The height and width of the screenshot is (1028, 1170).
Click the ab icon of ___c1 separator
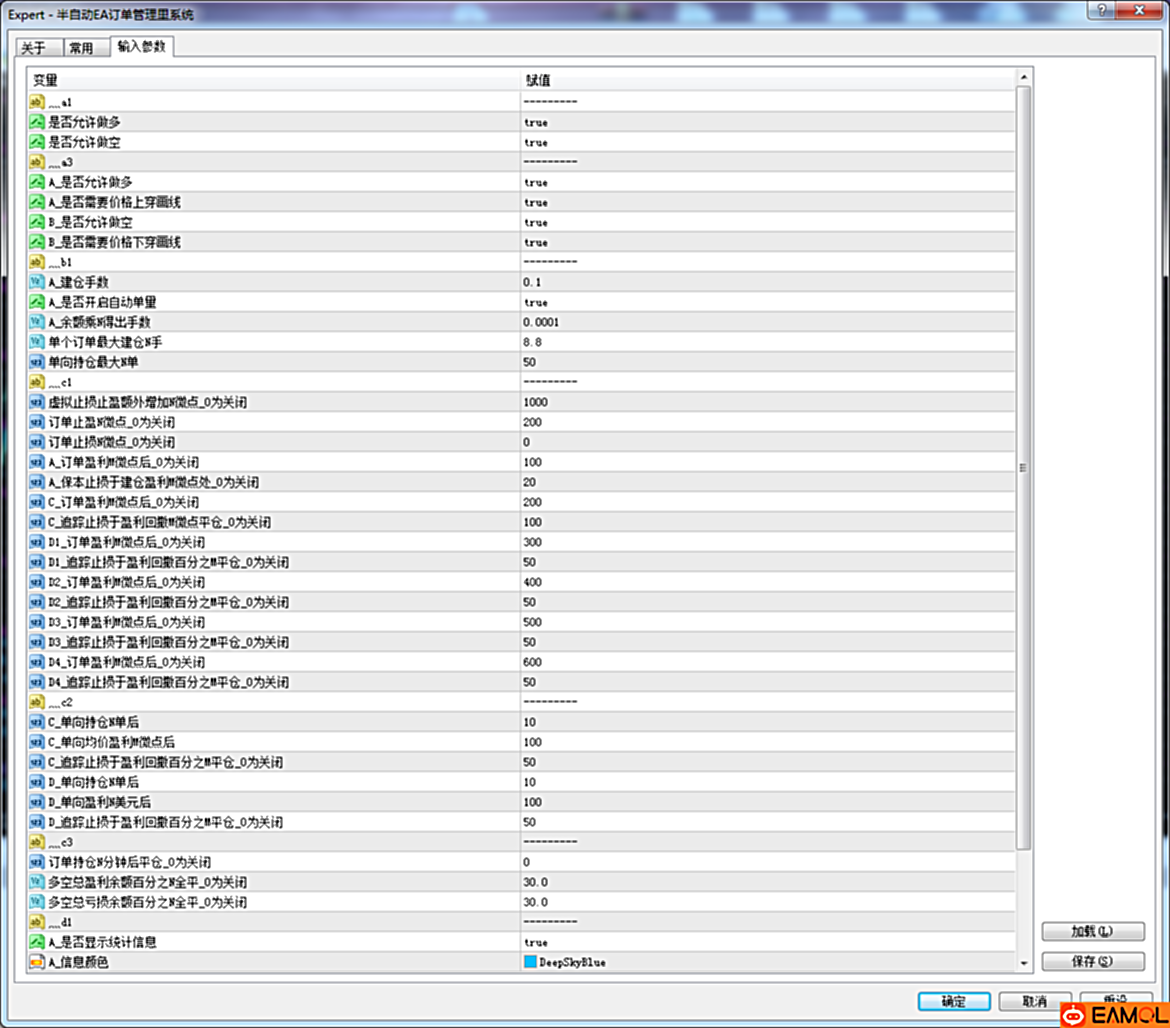click(38, 382)
